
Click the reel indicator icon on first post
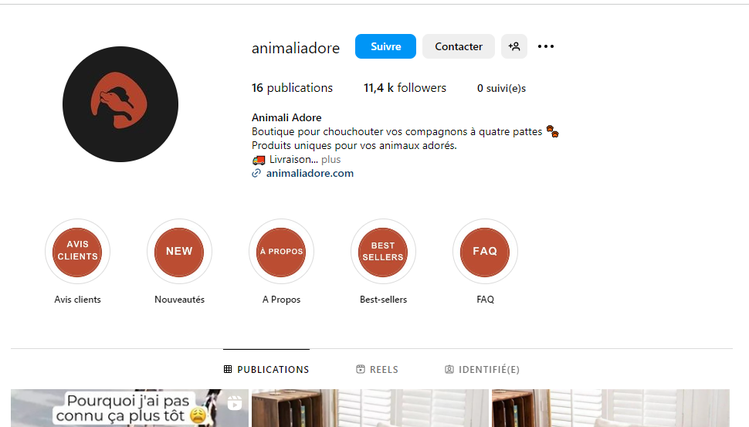pyautogui.click(x=235, y=403)
